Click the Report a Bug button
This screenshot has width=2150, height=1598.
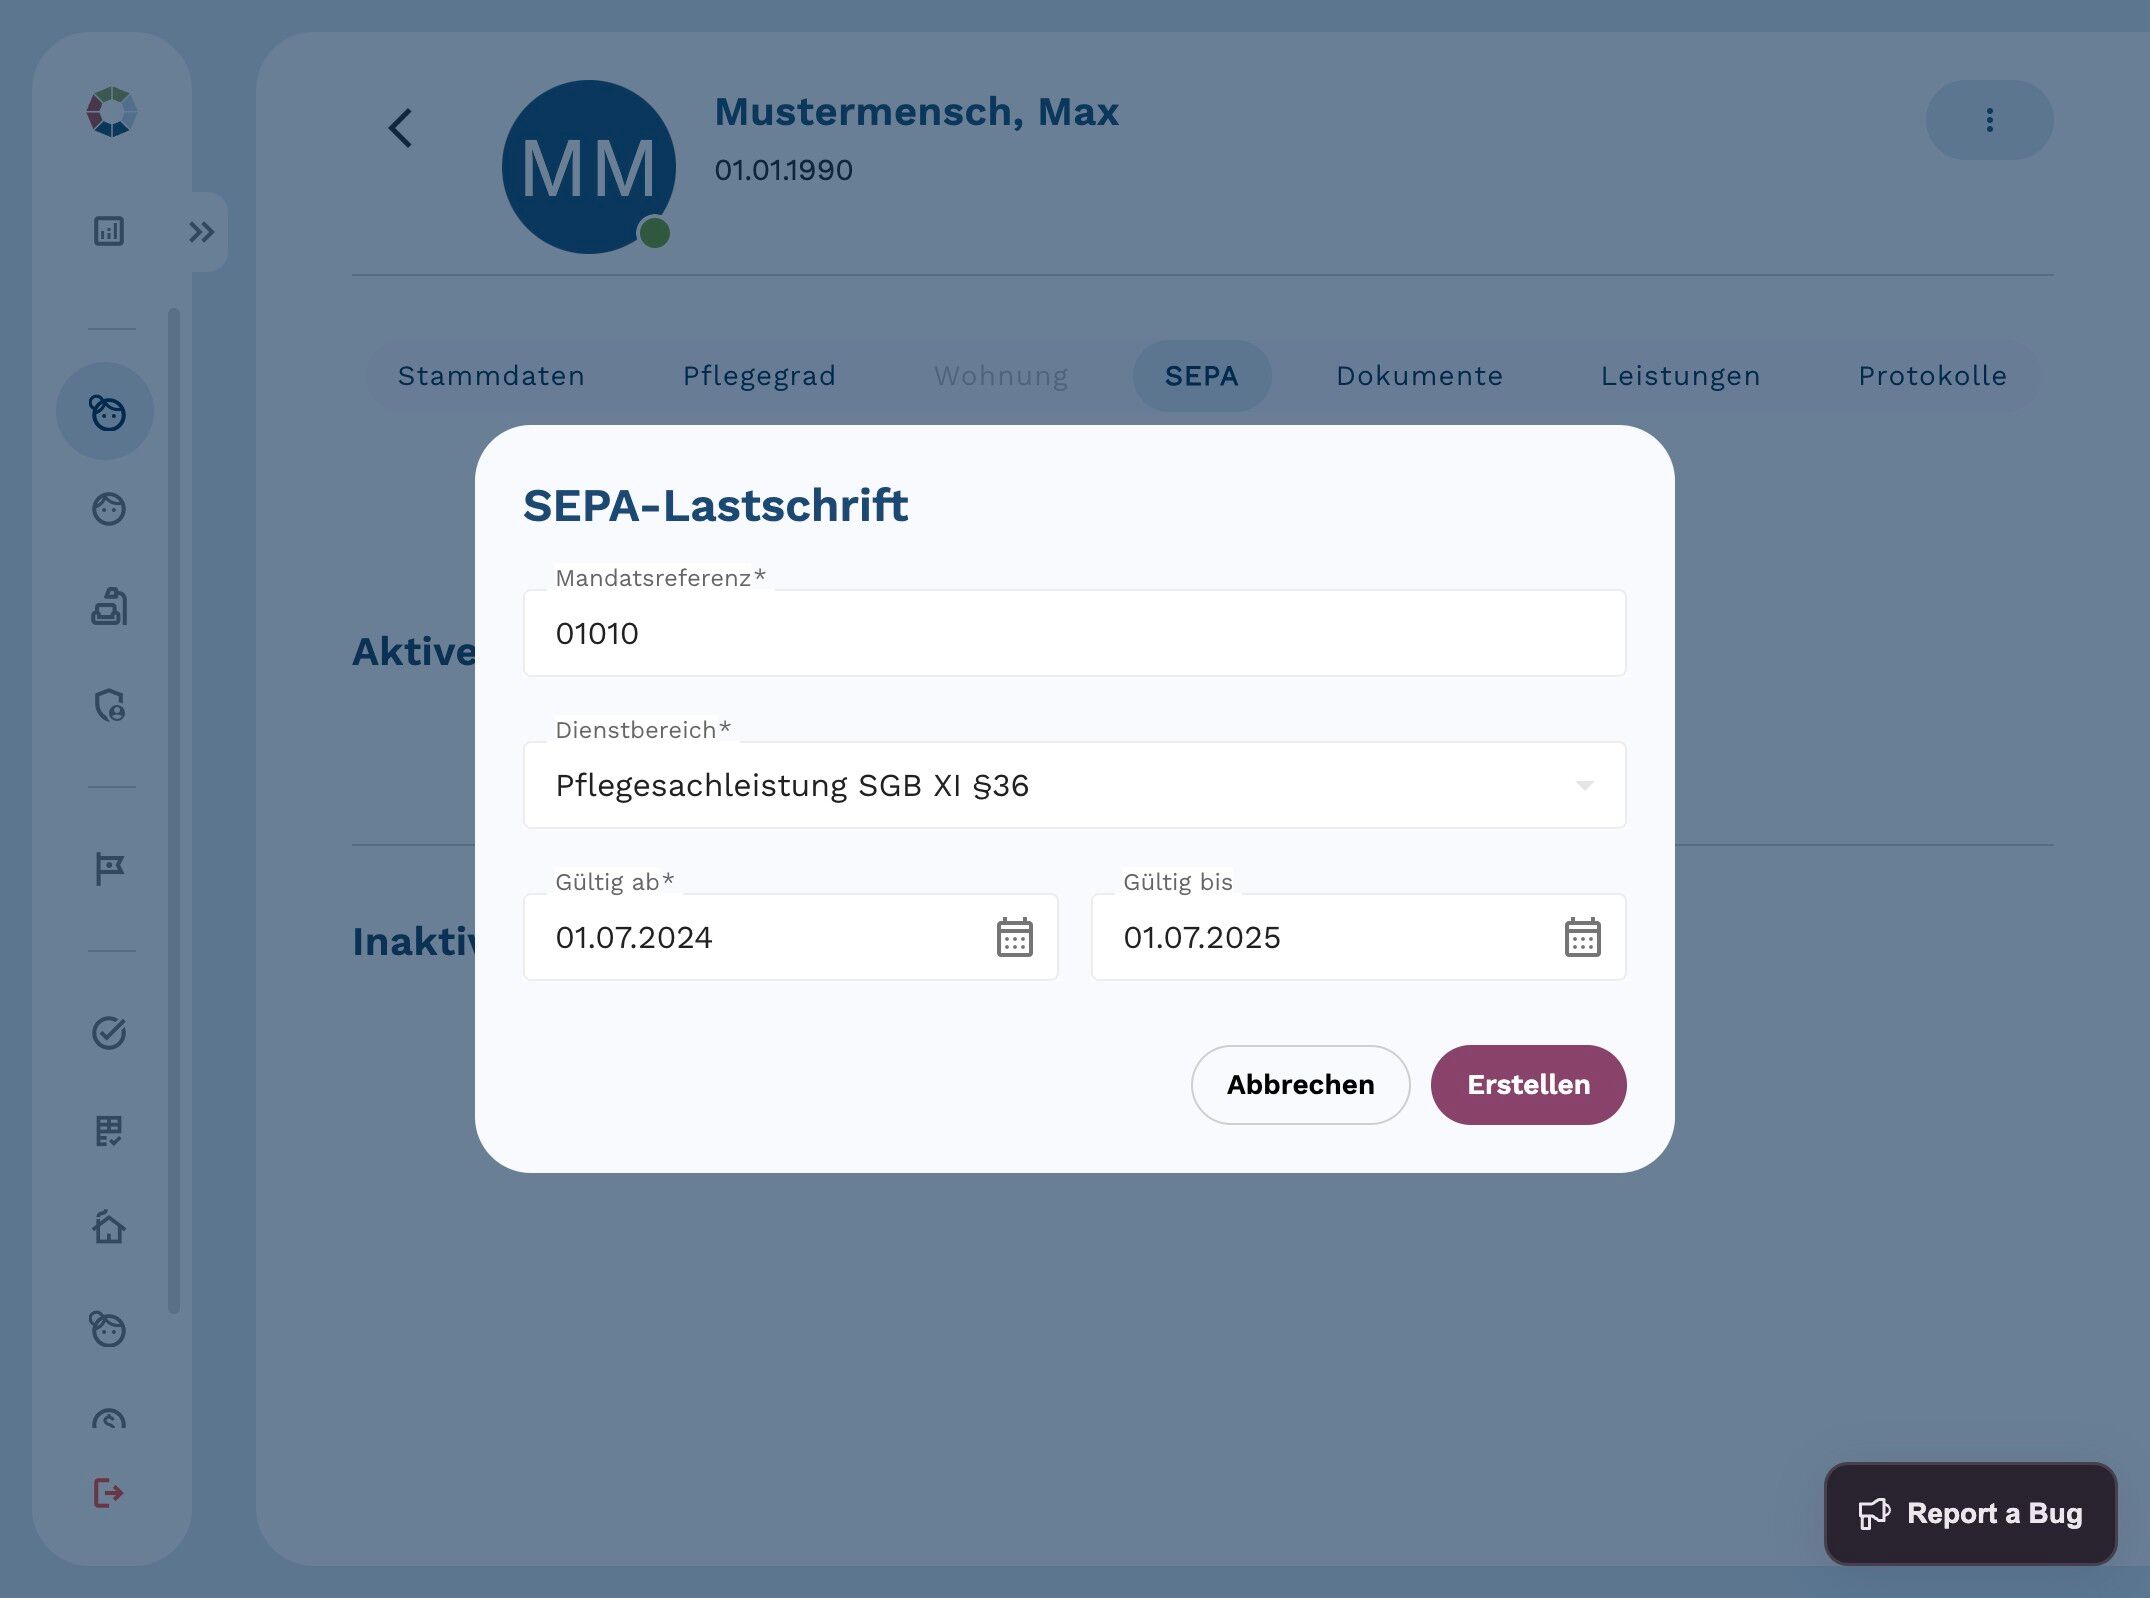coord(1970,1513)
